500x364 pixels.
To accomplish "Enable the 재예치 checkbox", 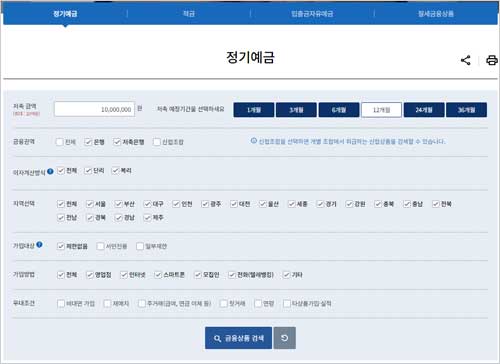I will coord(107,304).
